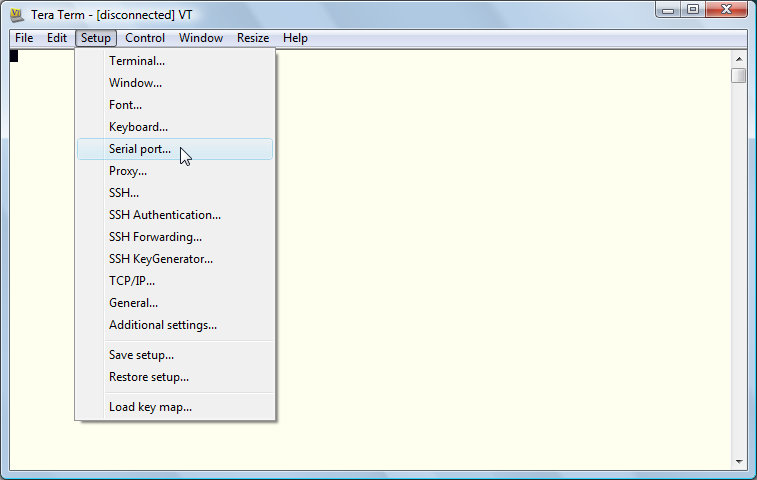Click the scrollbar down arrow
757x480 pixels.
pos(738,462)
